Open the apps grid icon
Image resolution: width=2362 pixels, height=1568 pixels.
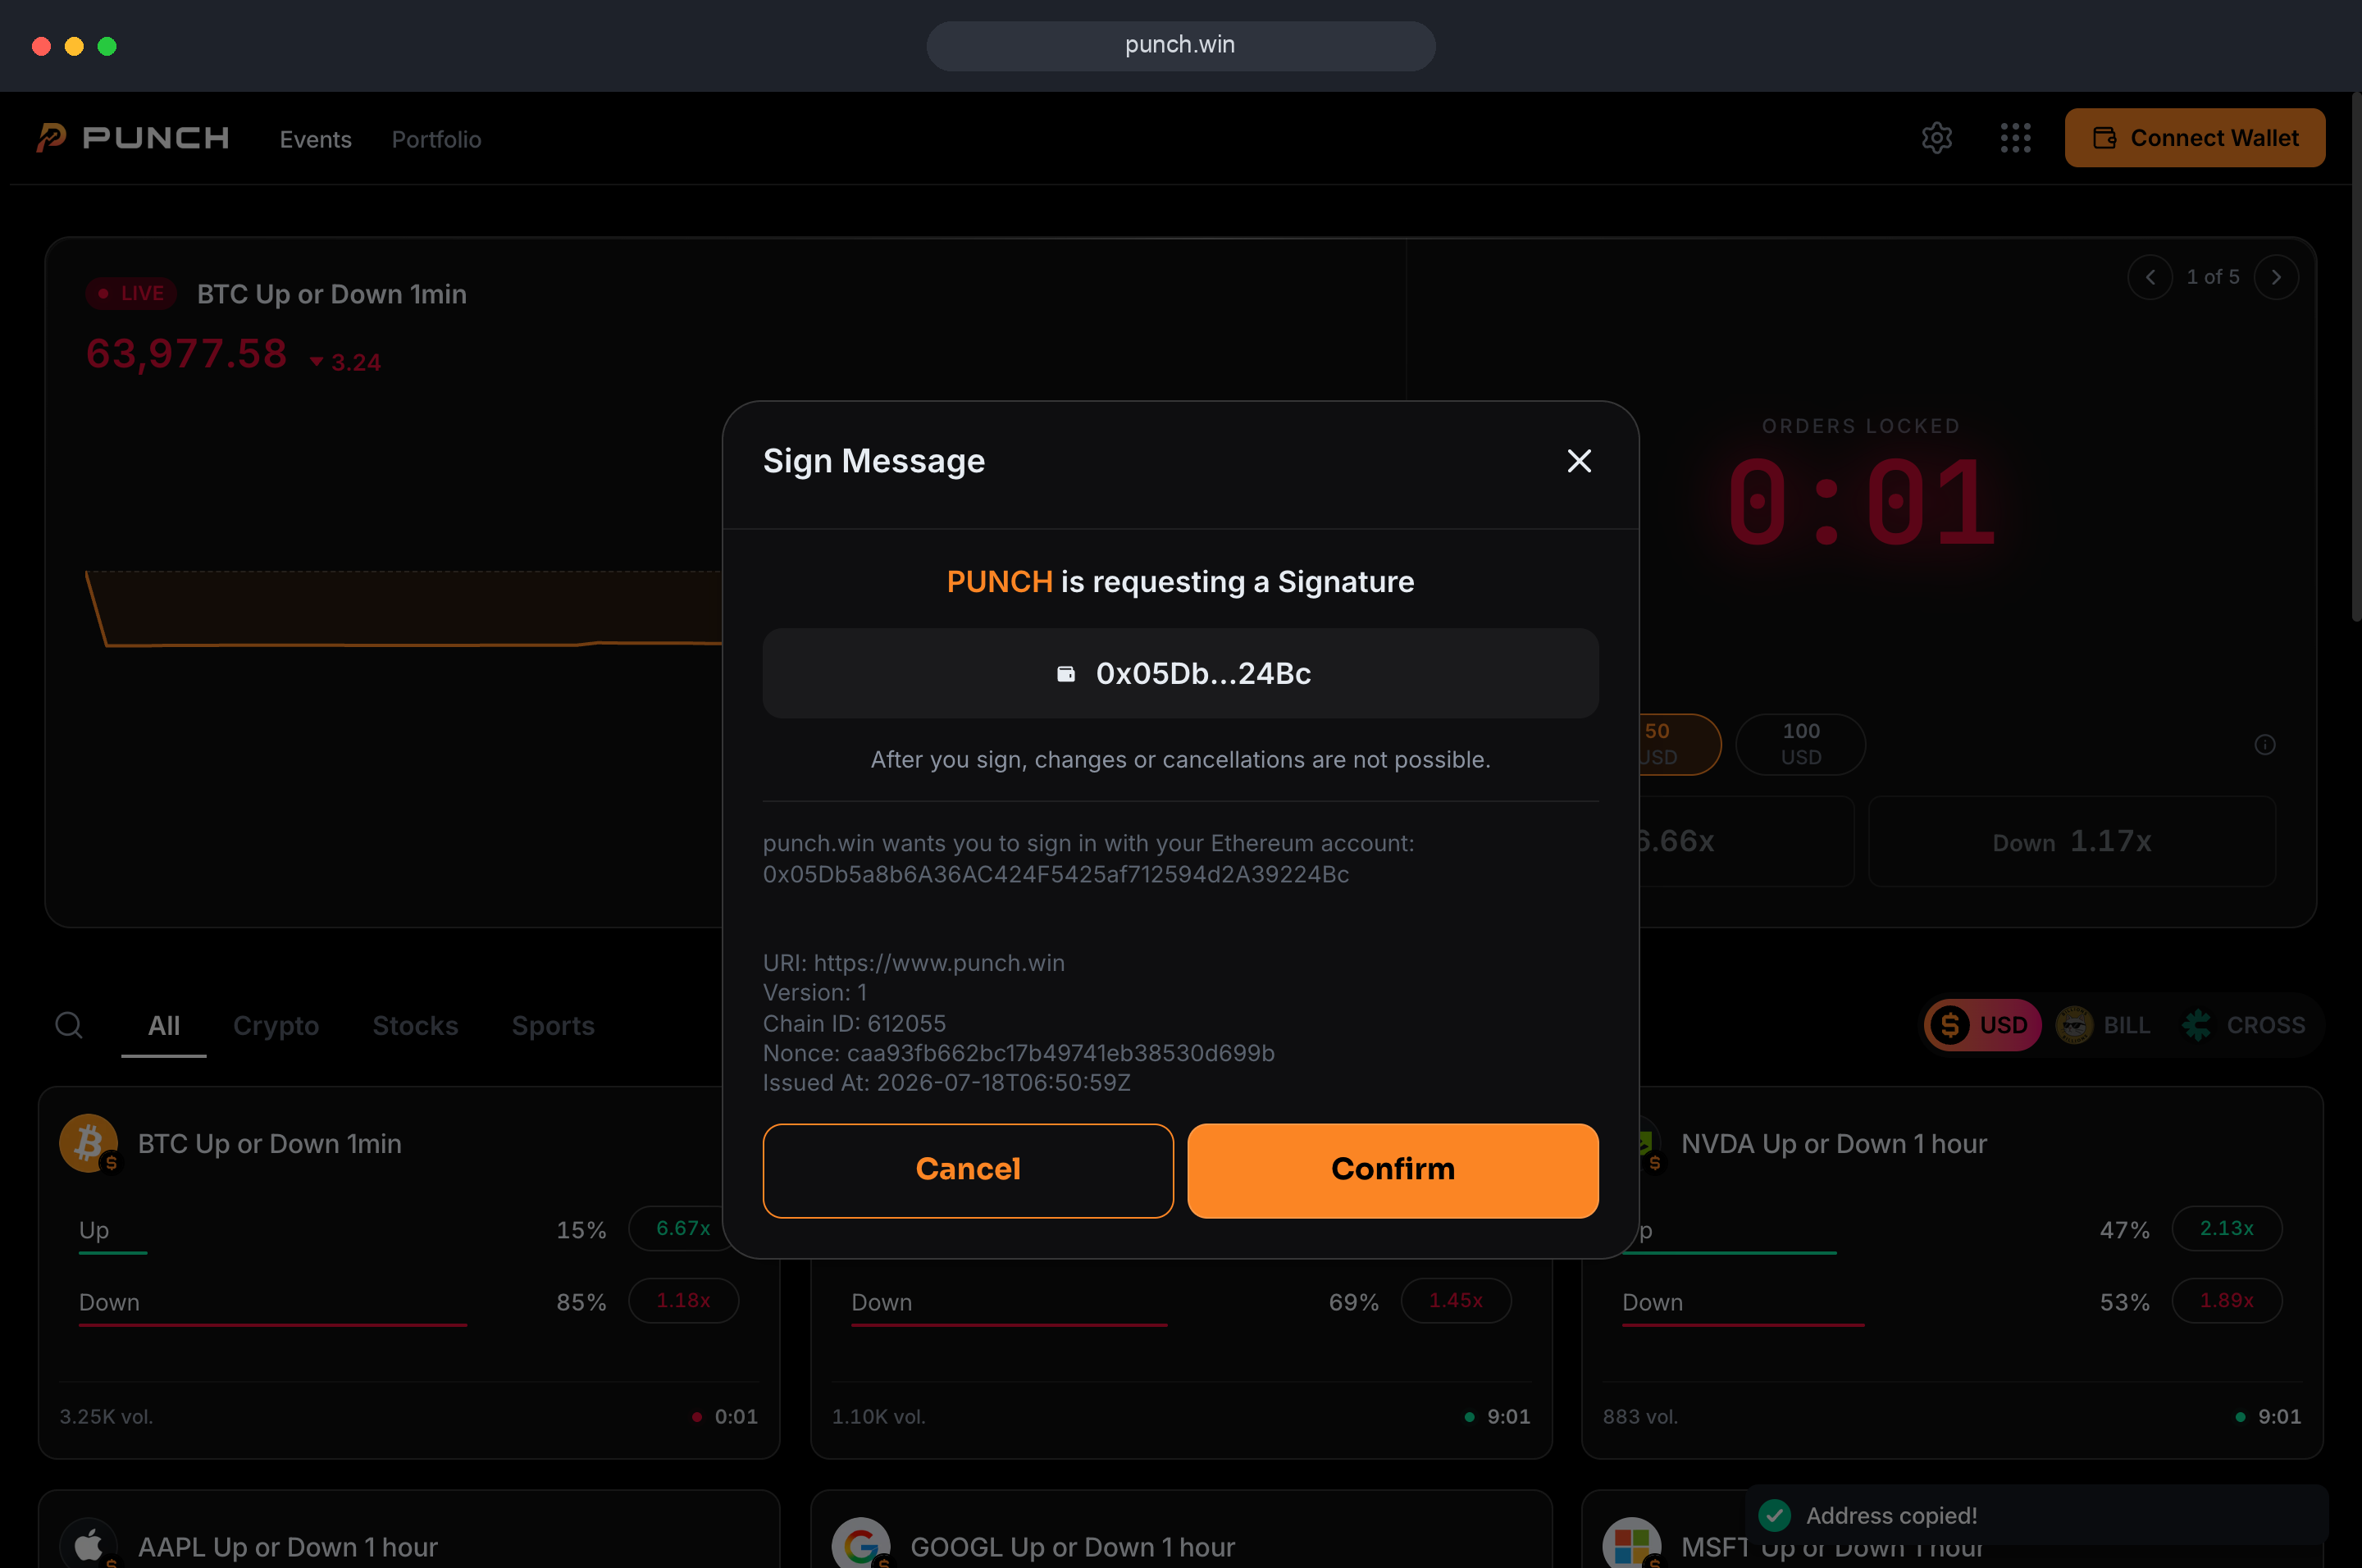pyautogui.click(x=2015, y=138)
